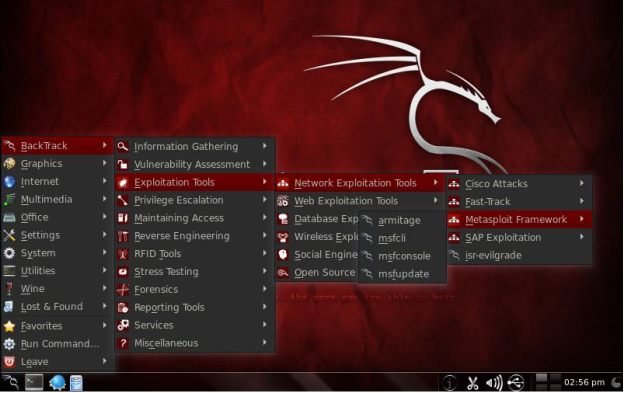This screenshot has height=393, width=624.
Task: Launch msfcli from the submenu
Action: 402,238
